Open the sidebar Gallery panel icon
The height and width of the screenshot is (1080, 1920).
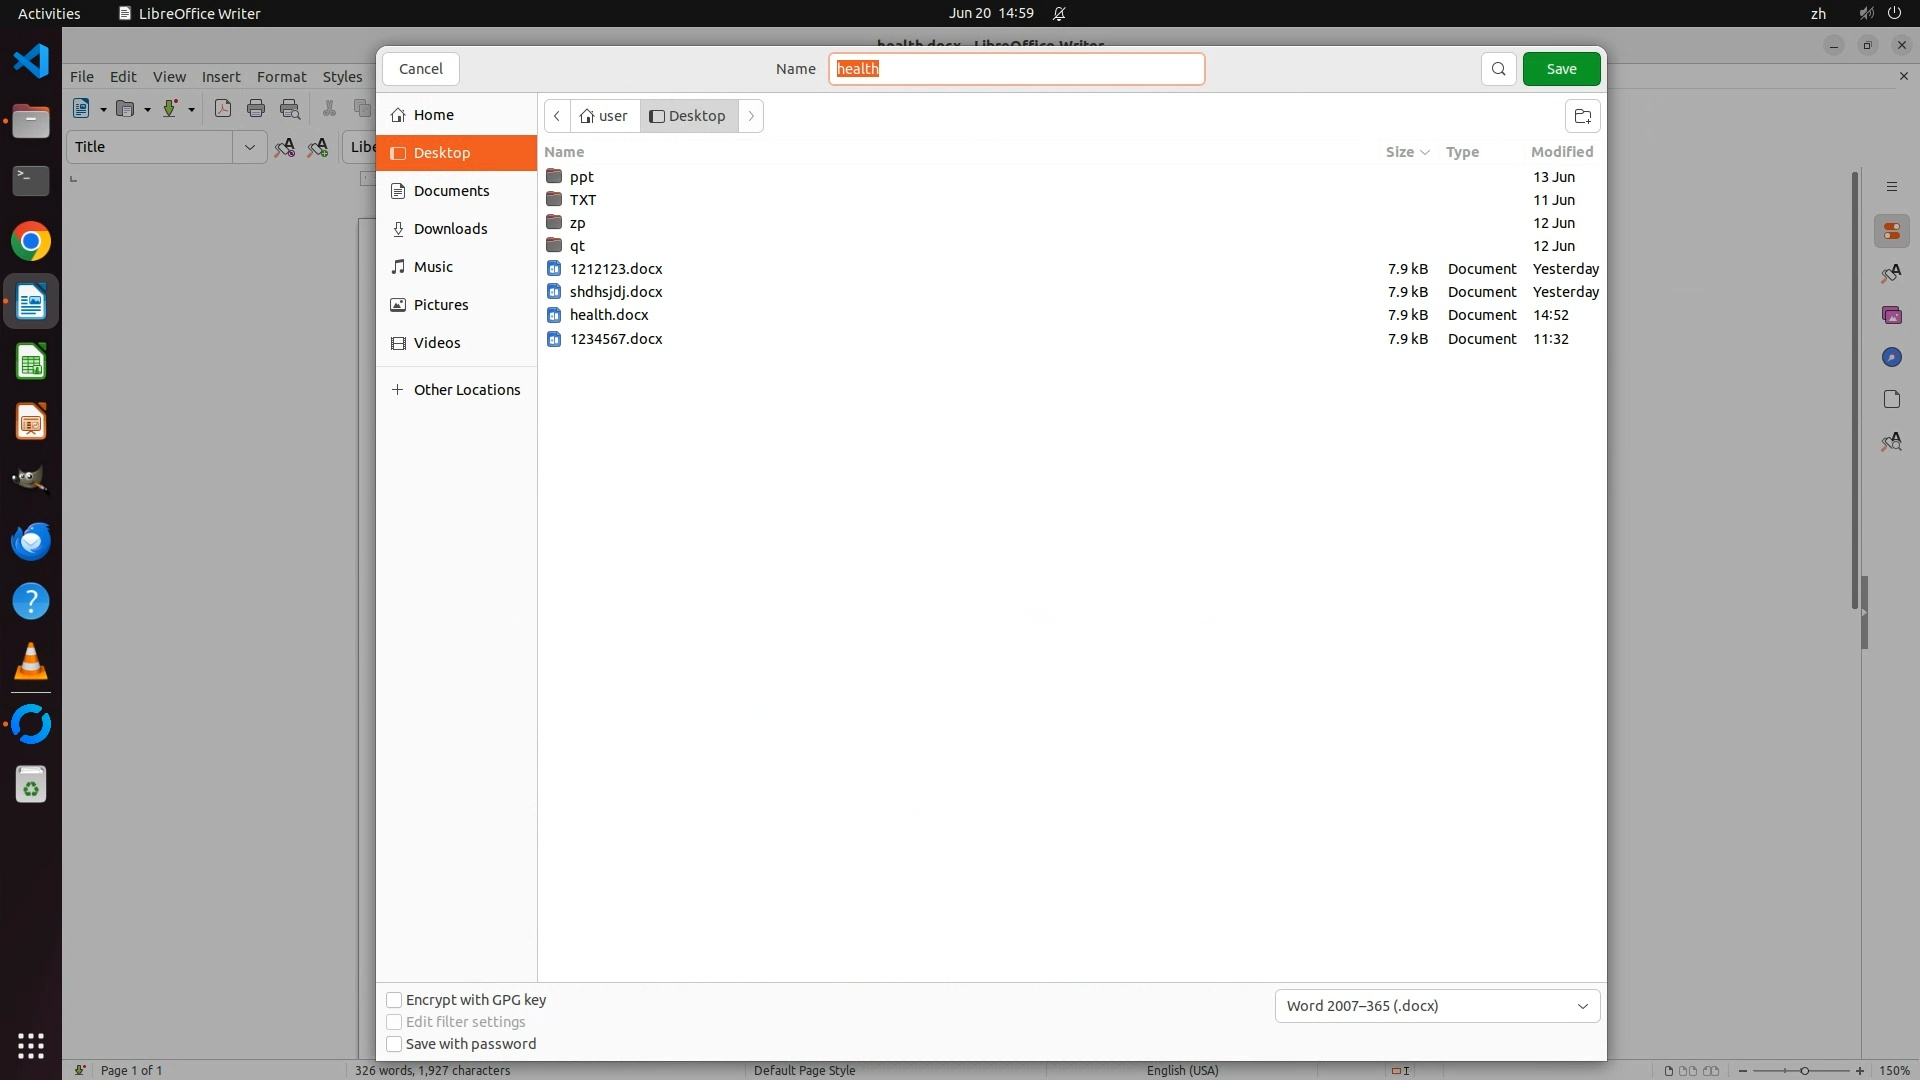[1891, 315]
